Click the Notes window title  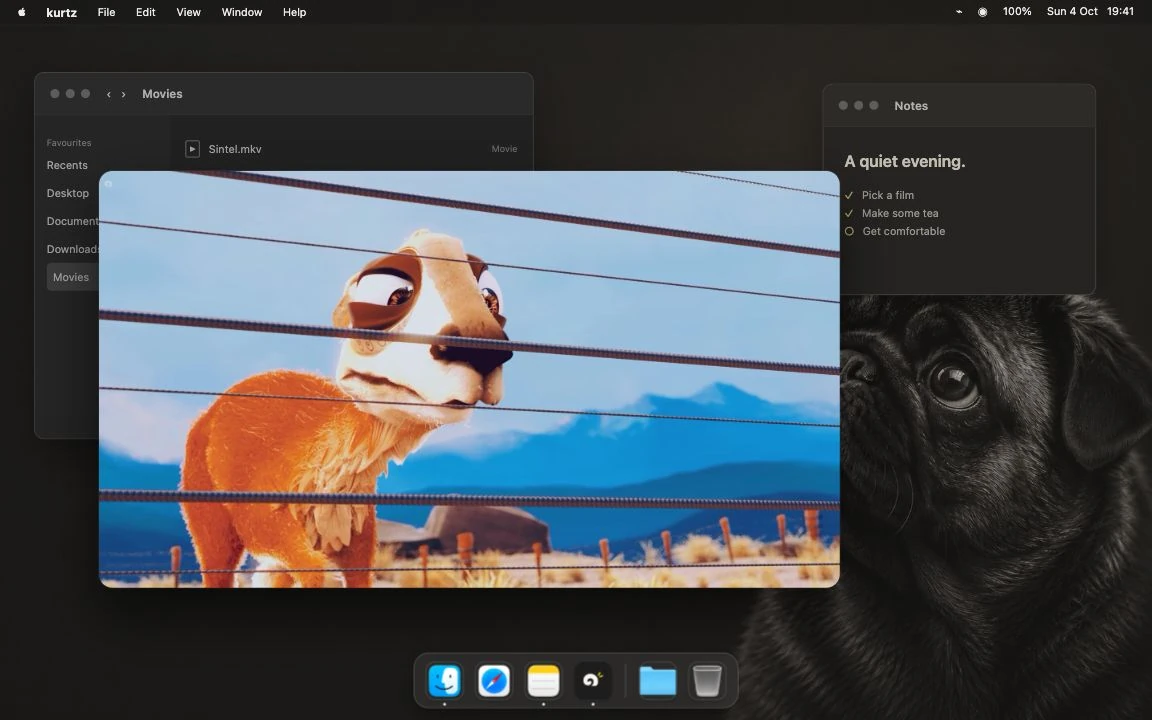pyautogui.click(x=911, y=106)
